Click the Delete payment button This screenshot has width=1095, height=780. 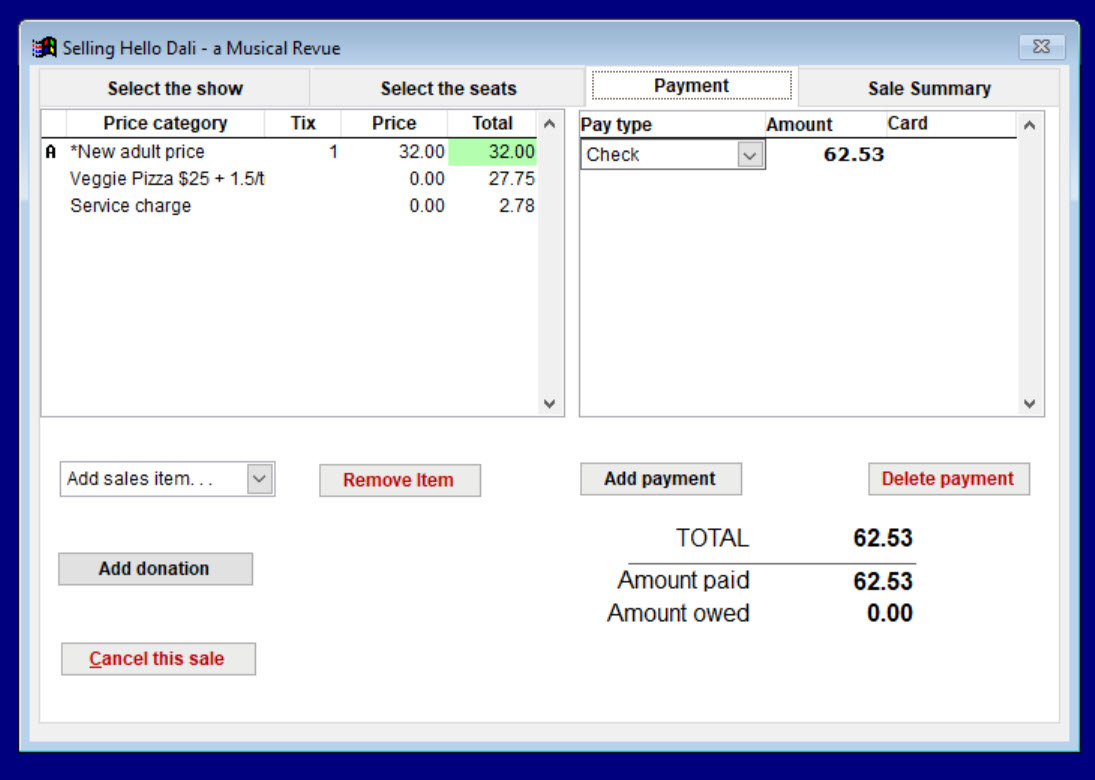[948, 479]
